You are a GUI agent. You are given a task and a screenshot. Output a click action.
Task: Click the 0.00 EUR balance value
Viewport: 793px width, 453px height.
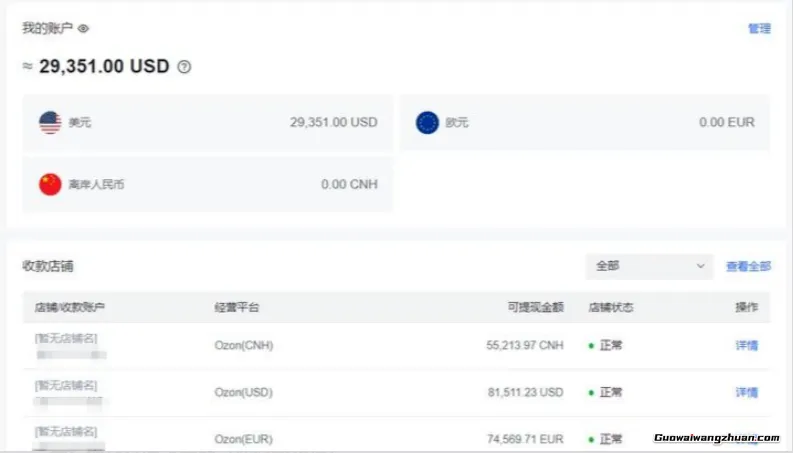[727, 122]
